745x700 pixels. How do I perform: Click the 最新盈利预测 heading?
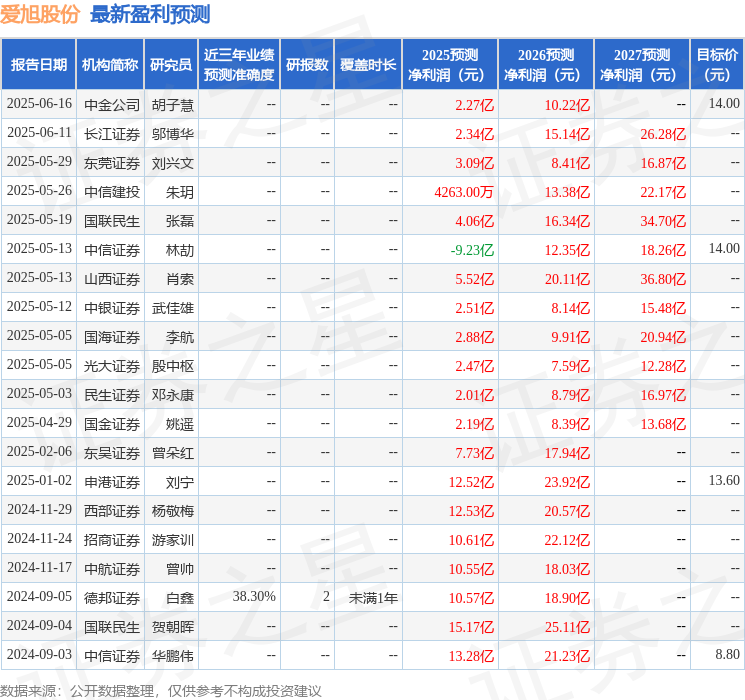click(x=150, y=14)
